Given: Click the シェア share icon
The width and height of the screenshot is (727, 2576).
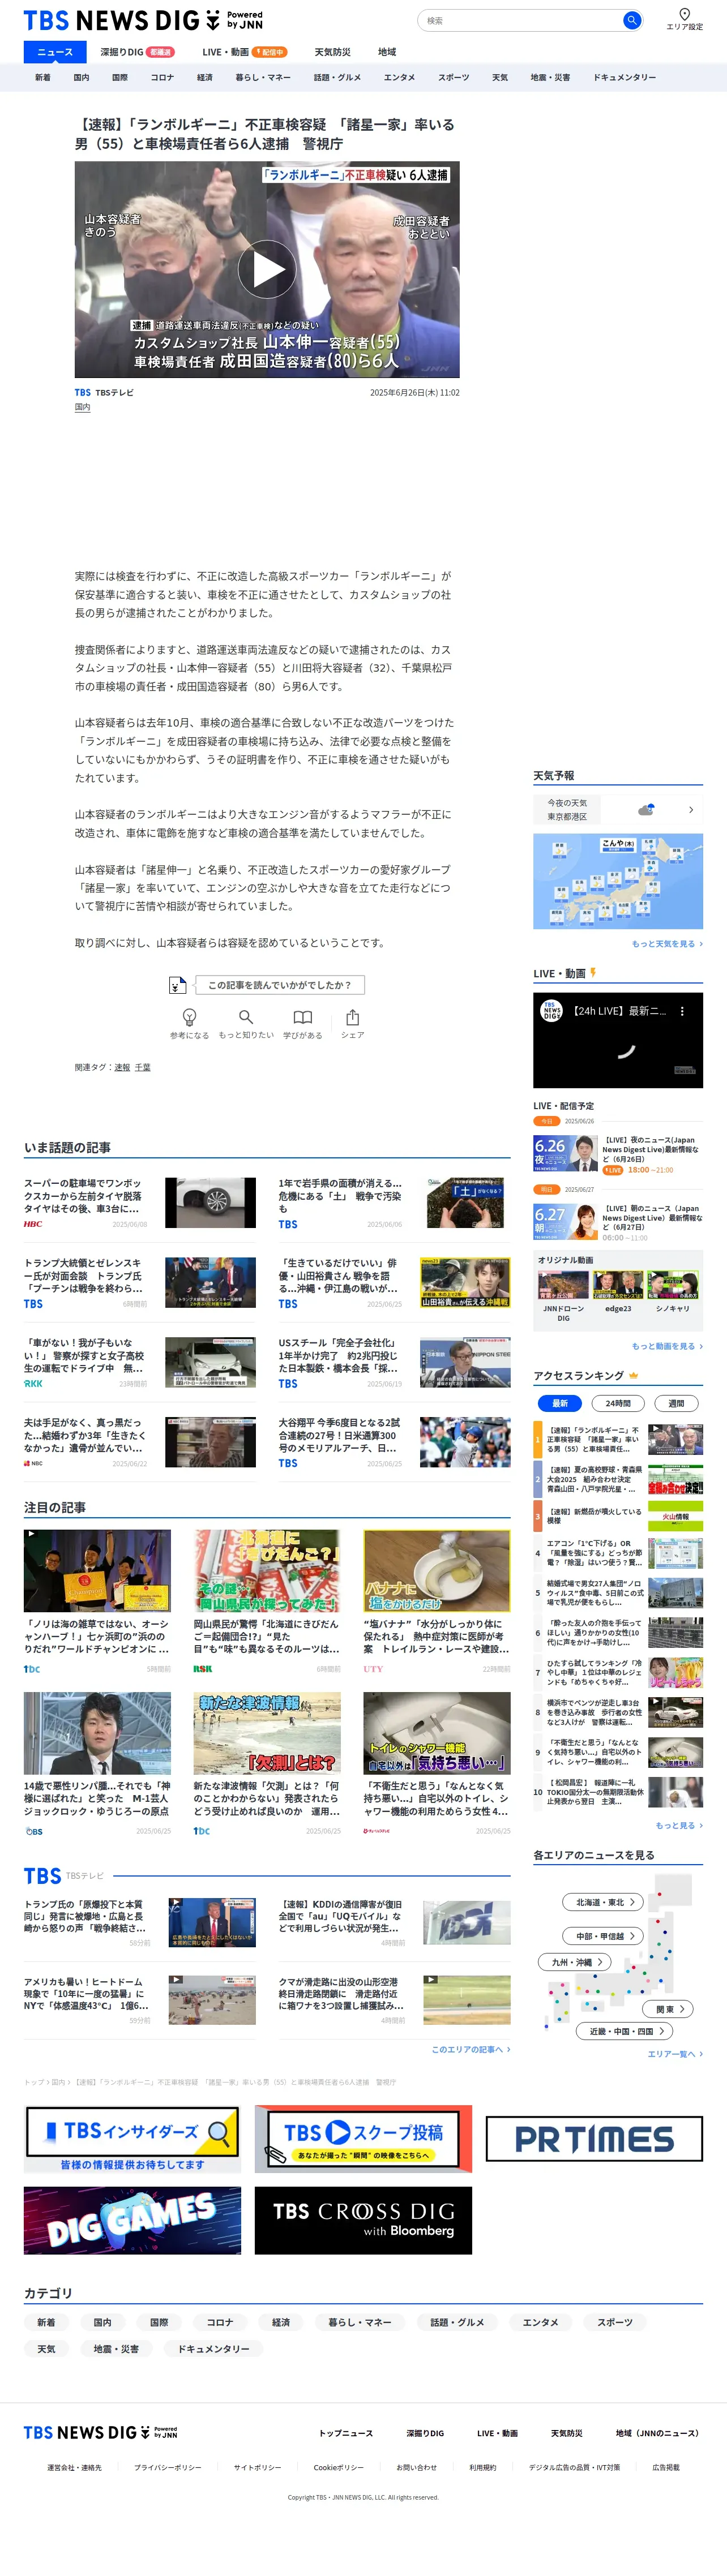Looking at the screenshot, I should 352,1017.
